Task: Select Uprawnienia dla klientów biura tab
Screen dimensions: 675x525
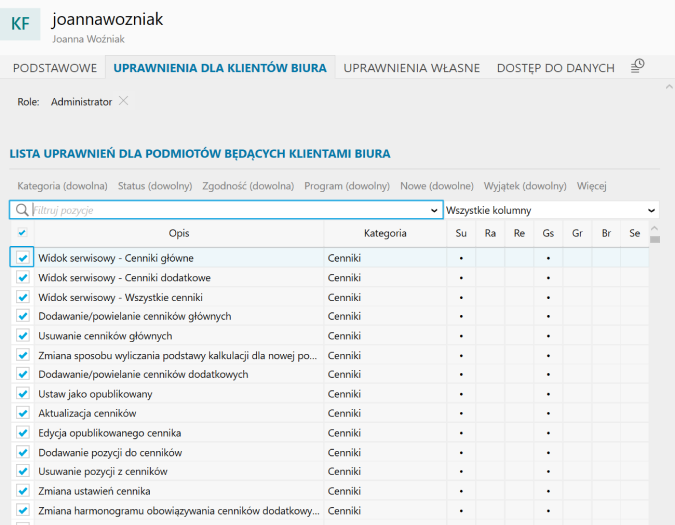Action: click(x=220, y=68)
